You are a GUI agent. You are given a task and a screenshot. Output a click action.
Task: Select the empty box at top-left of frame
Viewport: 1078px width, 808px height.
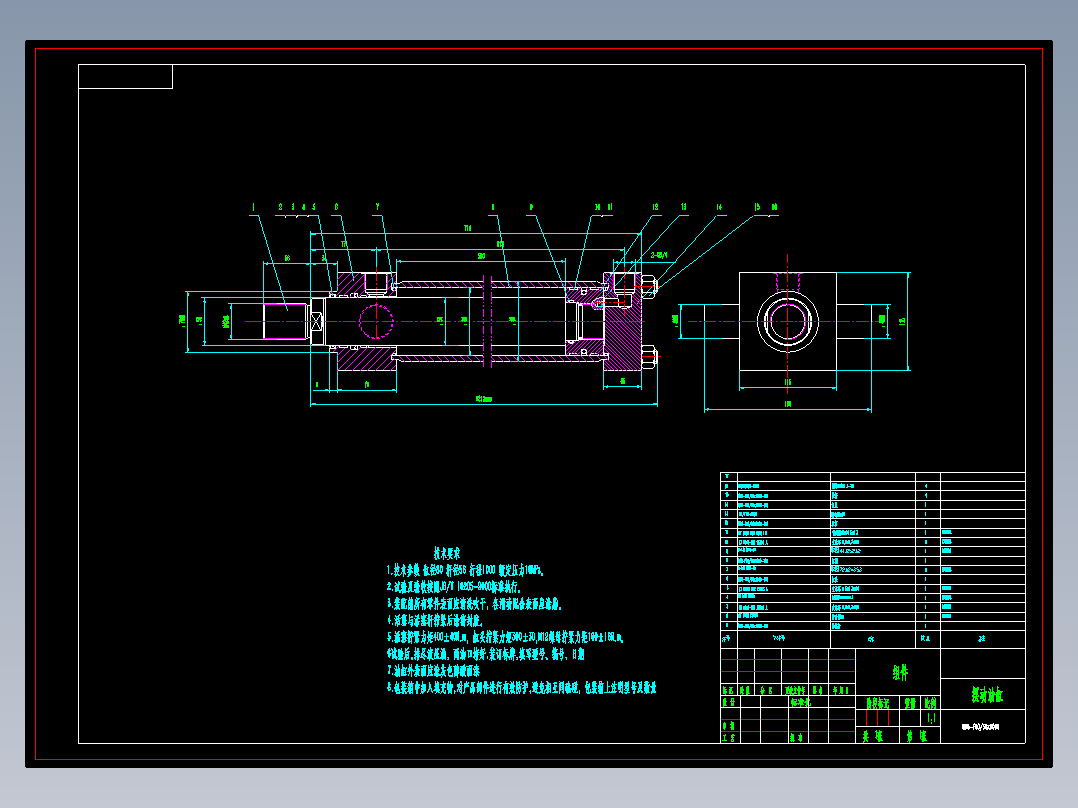pyautogui.click(x=125, y=76)
